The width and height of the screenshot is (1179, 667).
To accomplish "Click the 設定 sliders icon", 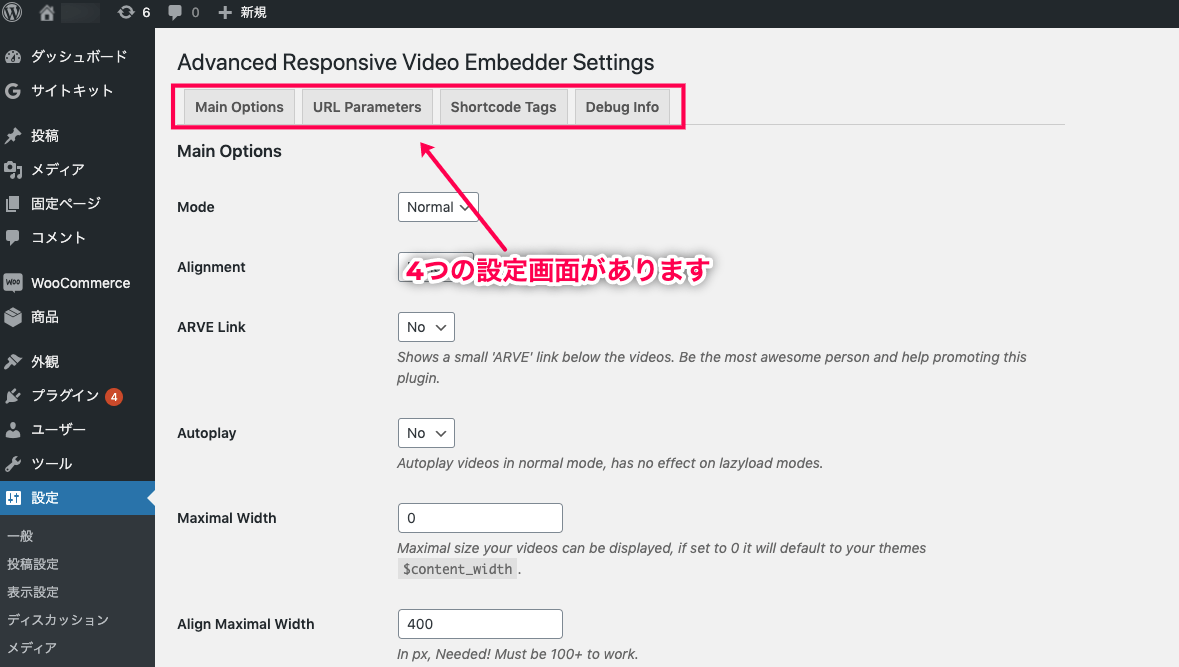I will click(13, 498).
